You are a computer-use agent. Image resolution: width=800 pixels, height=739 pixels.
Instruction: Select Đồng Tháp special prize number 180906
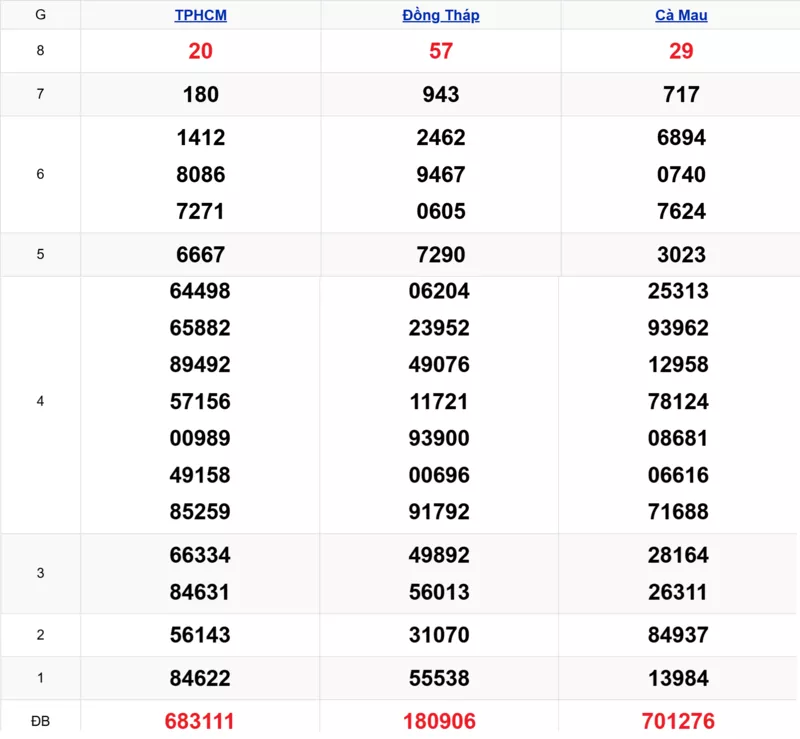point(440,721)
